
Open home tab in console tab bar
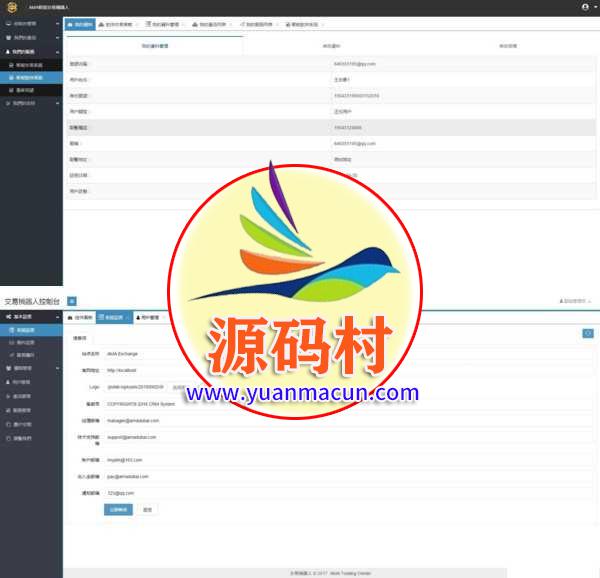coord(80,317)
